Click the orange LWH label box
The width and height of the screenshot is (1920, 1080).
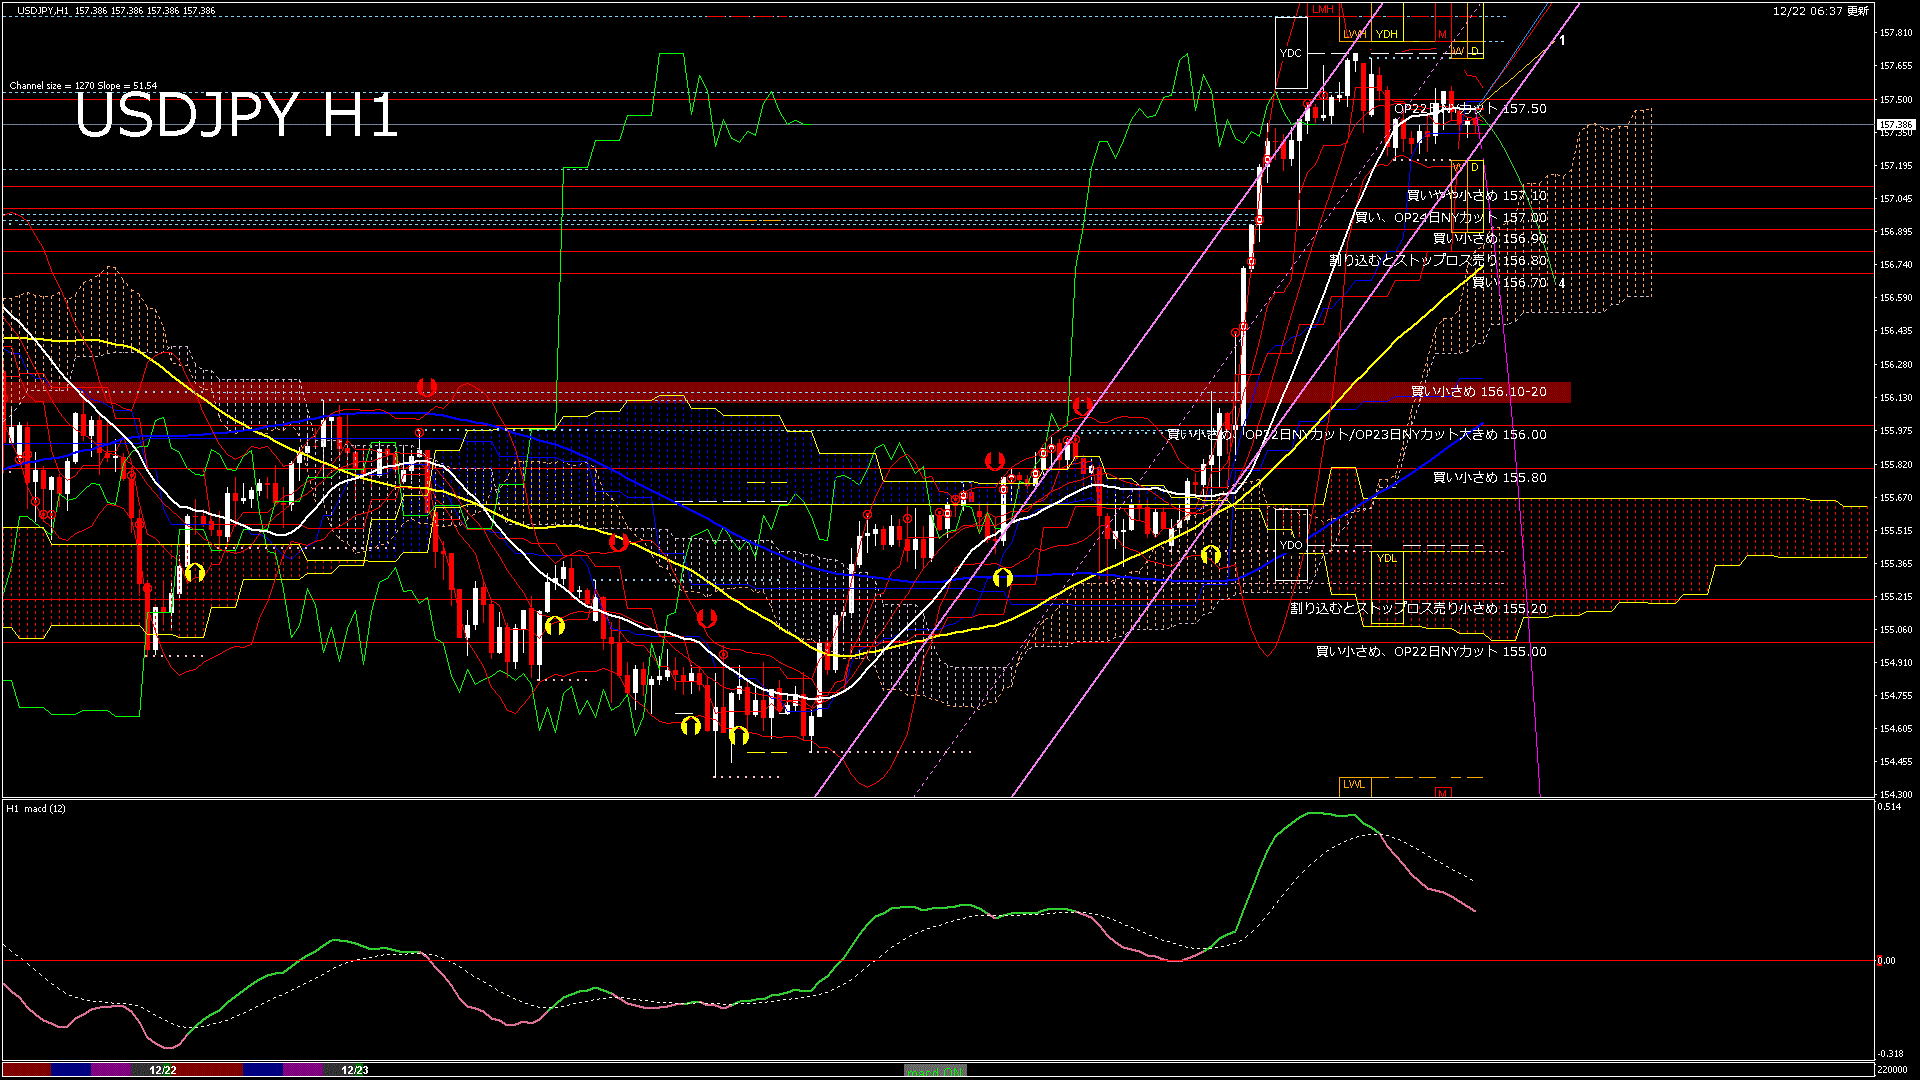click(x=1354, y=34)
